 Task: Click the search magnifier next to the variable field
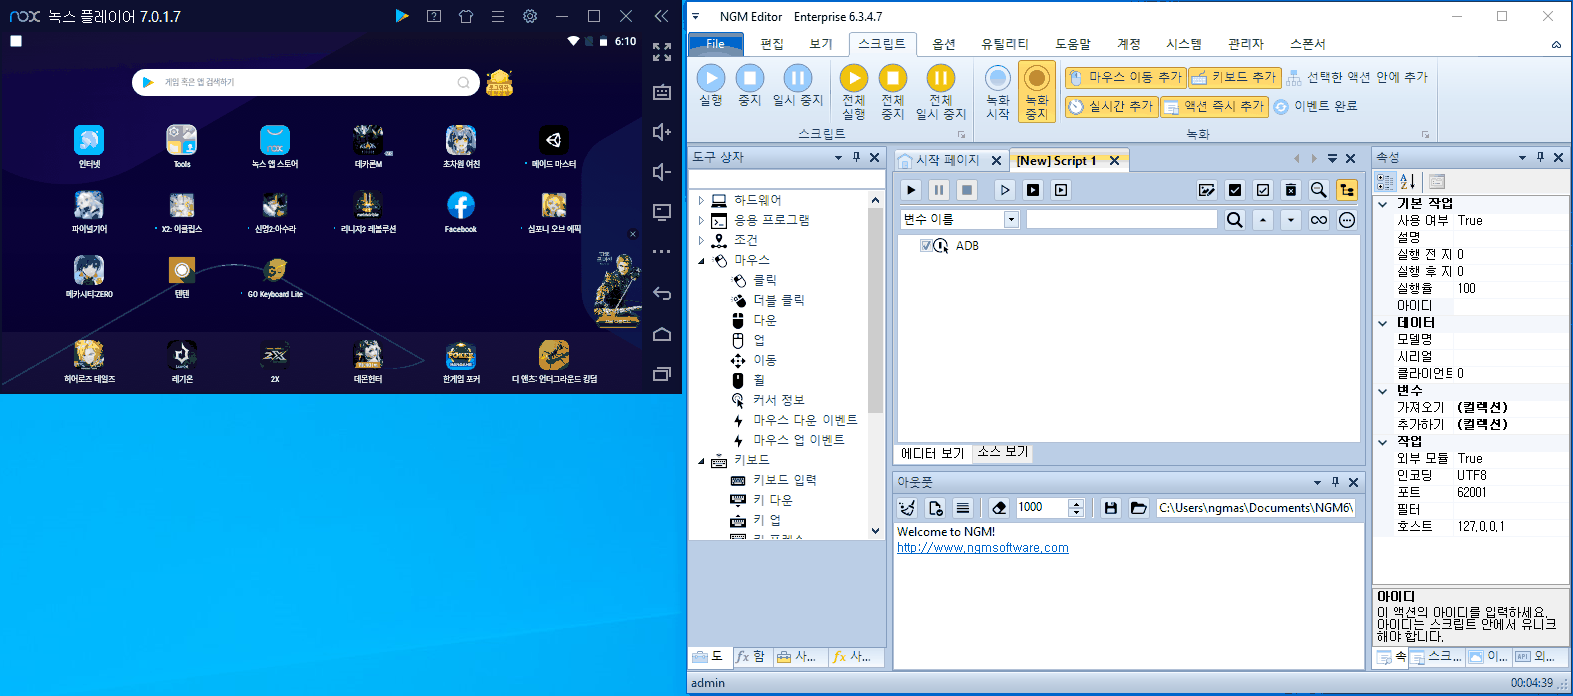click(1235, 220)
